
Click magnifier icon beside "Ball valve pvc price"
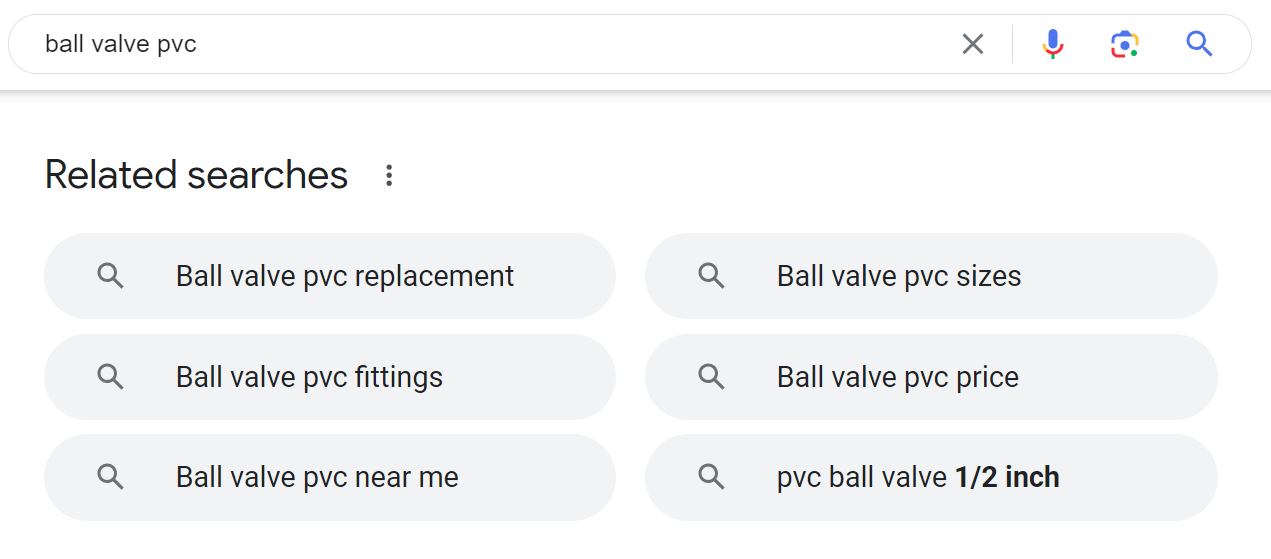(711, 377)
